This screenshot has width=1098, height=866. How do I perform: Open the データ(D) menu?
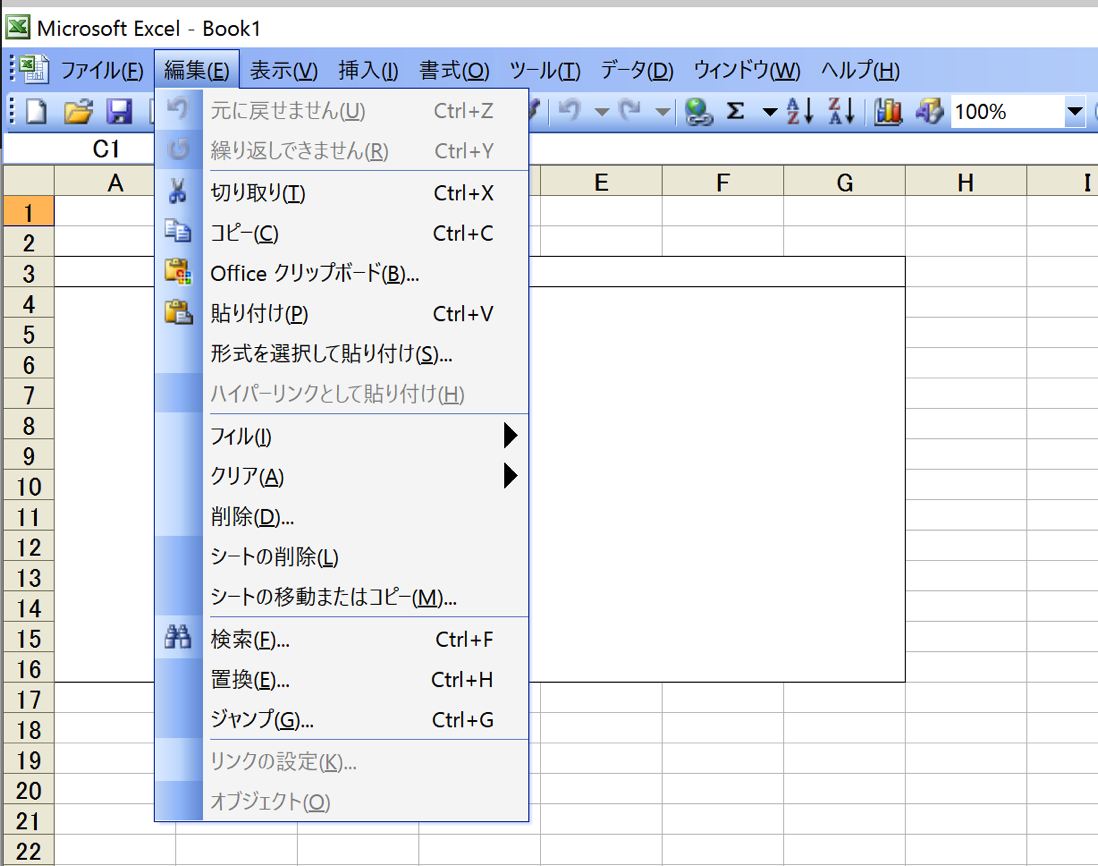coord(637,70)
